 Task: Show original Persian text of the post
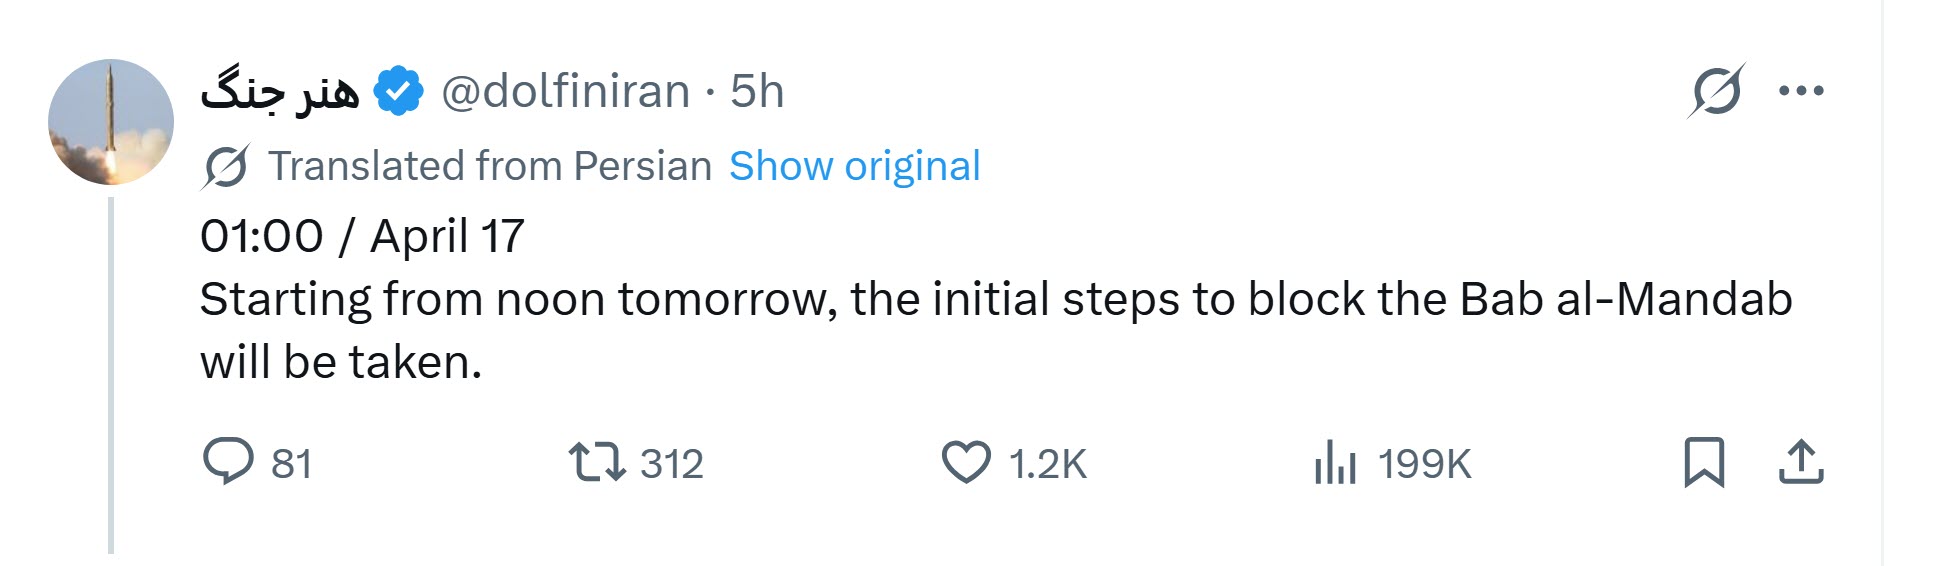[x=854, y=166]
